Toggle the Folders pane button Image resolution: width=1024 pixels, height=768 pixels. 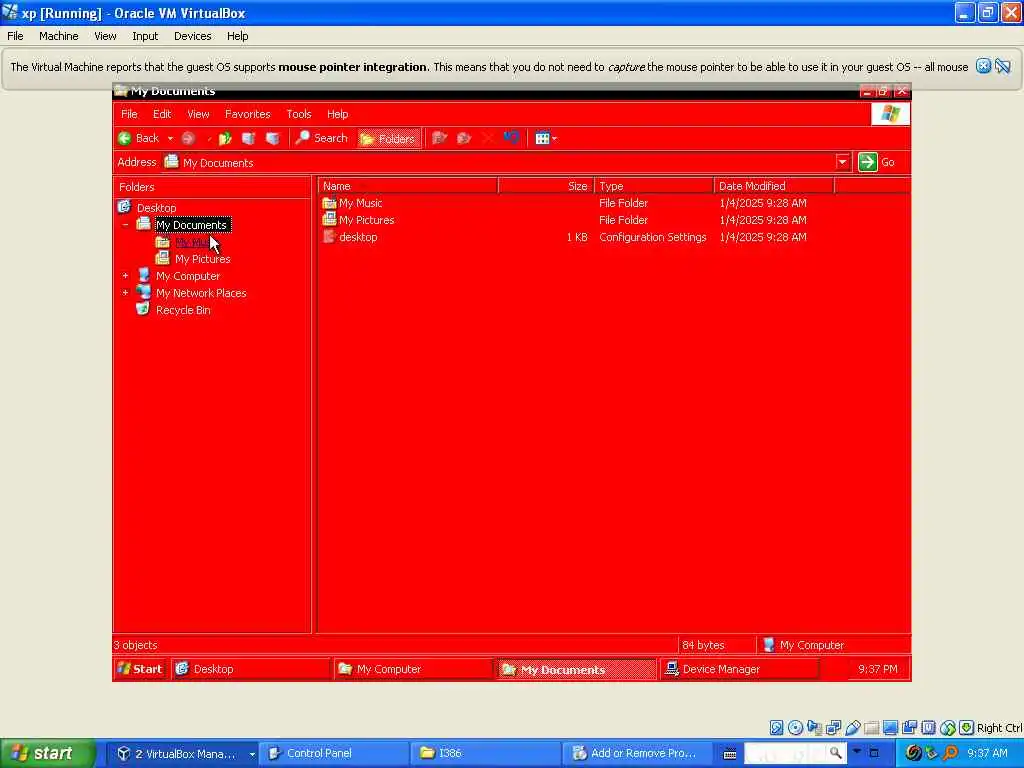tap(388, 138)
